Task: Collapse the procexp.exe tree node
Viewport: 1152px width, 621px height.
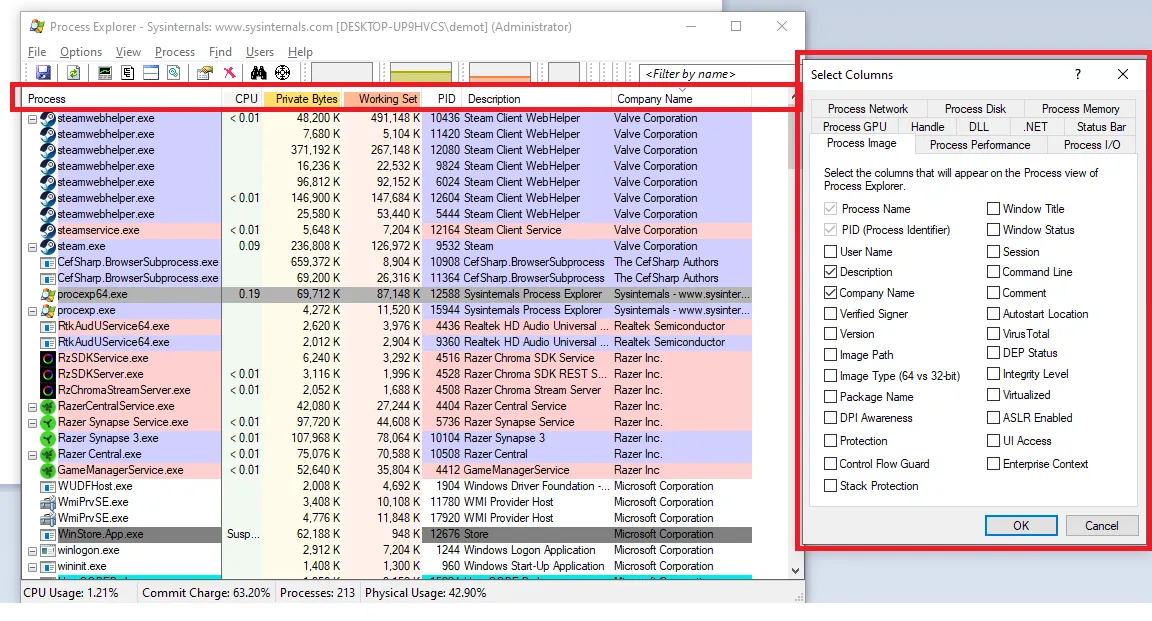Action: (32, 311)
